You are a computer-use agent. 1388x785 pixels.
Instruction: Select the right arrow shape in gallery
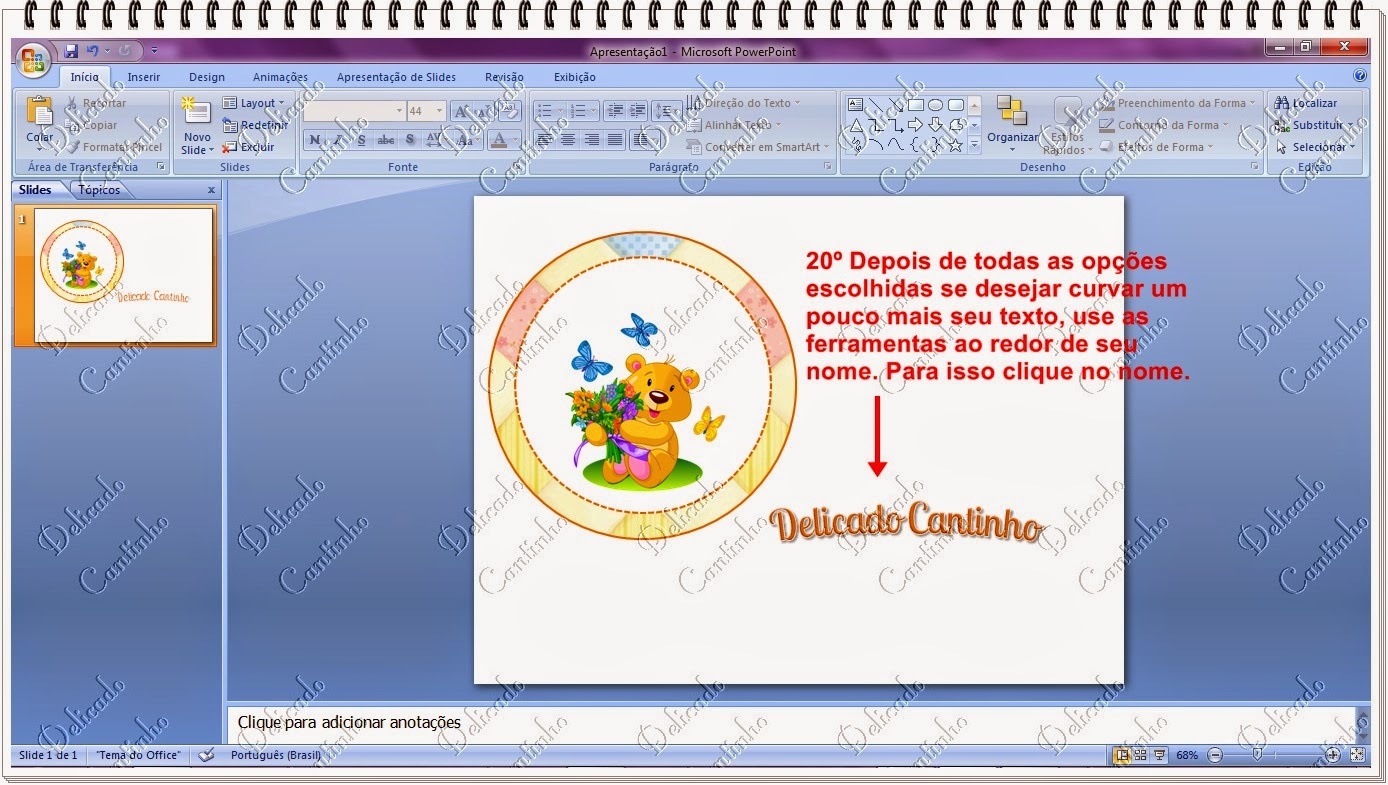915,125
